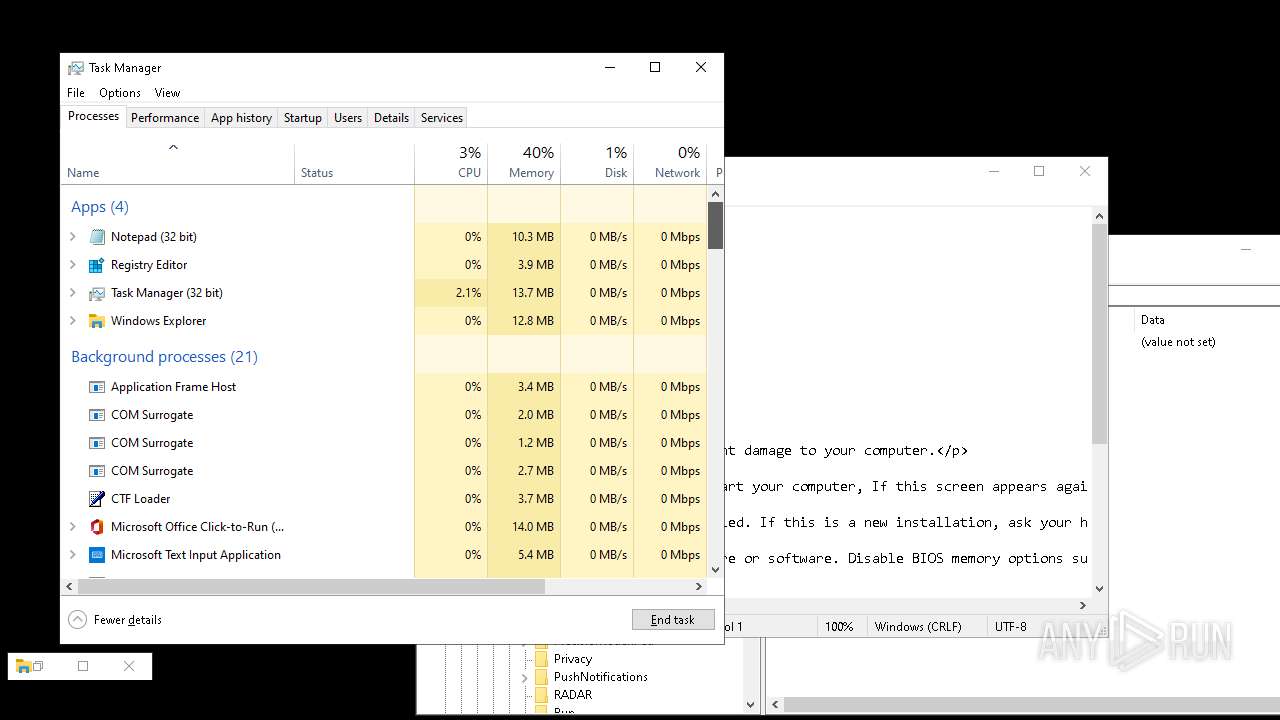
Task: Click UTF-8 encoding in Notepad status bar
Action: pyautogui.click(x=1011, y=627)
